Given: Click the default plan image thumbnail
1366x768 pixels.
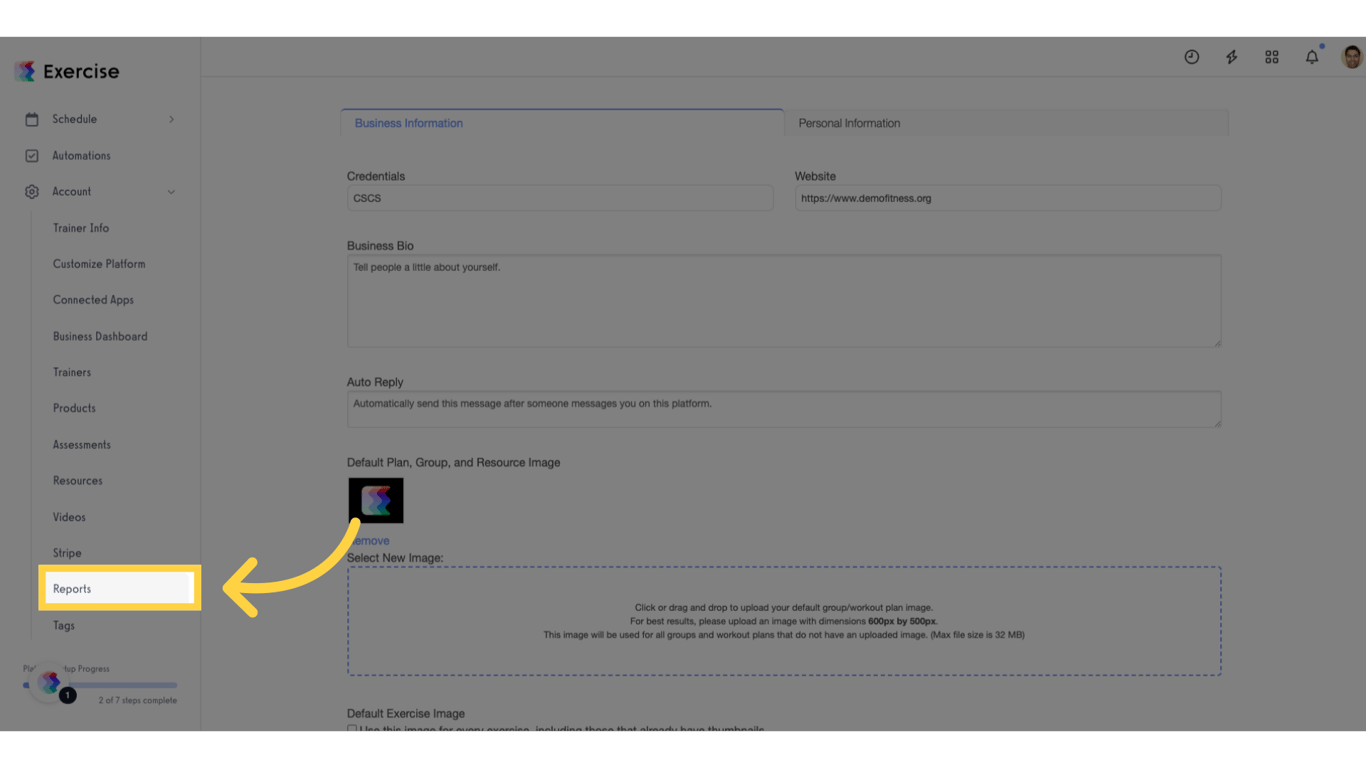Looking at the screenshot, I should [x=376, y=500].
